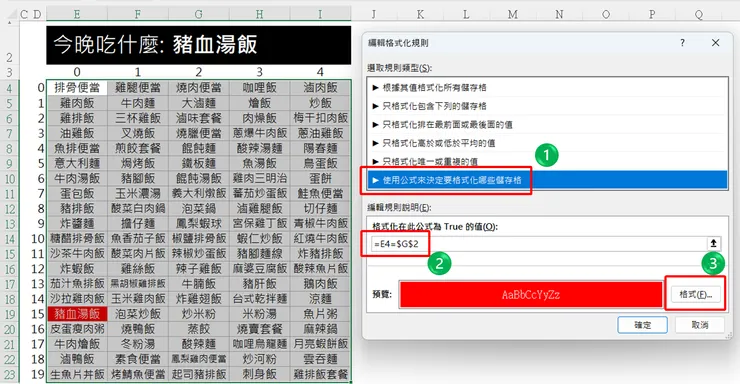Click the cell 蛋餅
Viewport: 740px width, 384px height.
tap(320, 178)
